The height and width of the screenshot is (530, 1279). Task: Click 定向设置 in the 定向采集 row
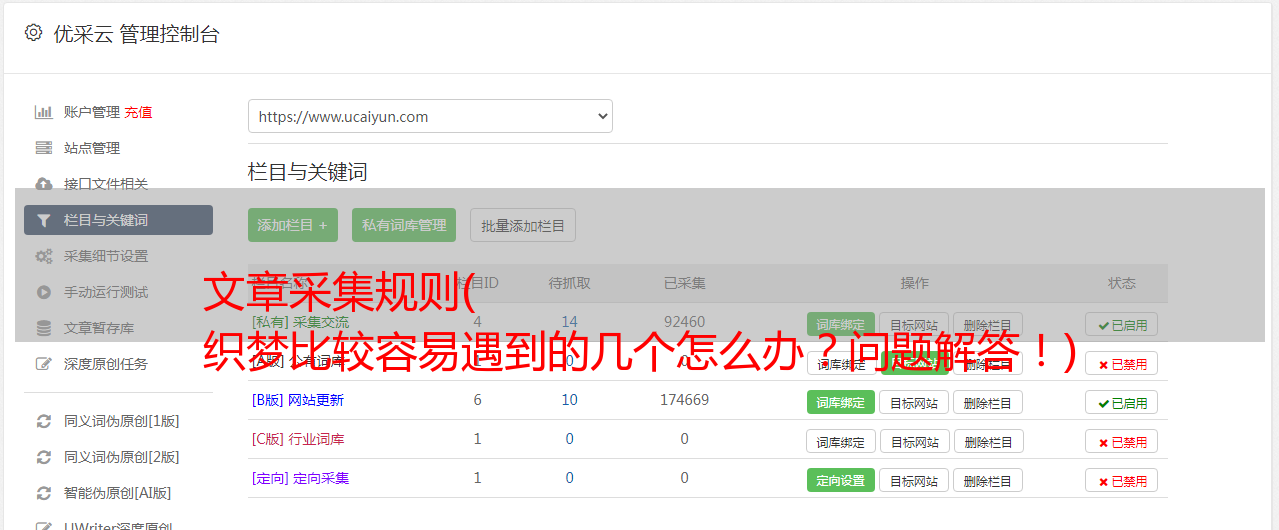tap(841, 480)
